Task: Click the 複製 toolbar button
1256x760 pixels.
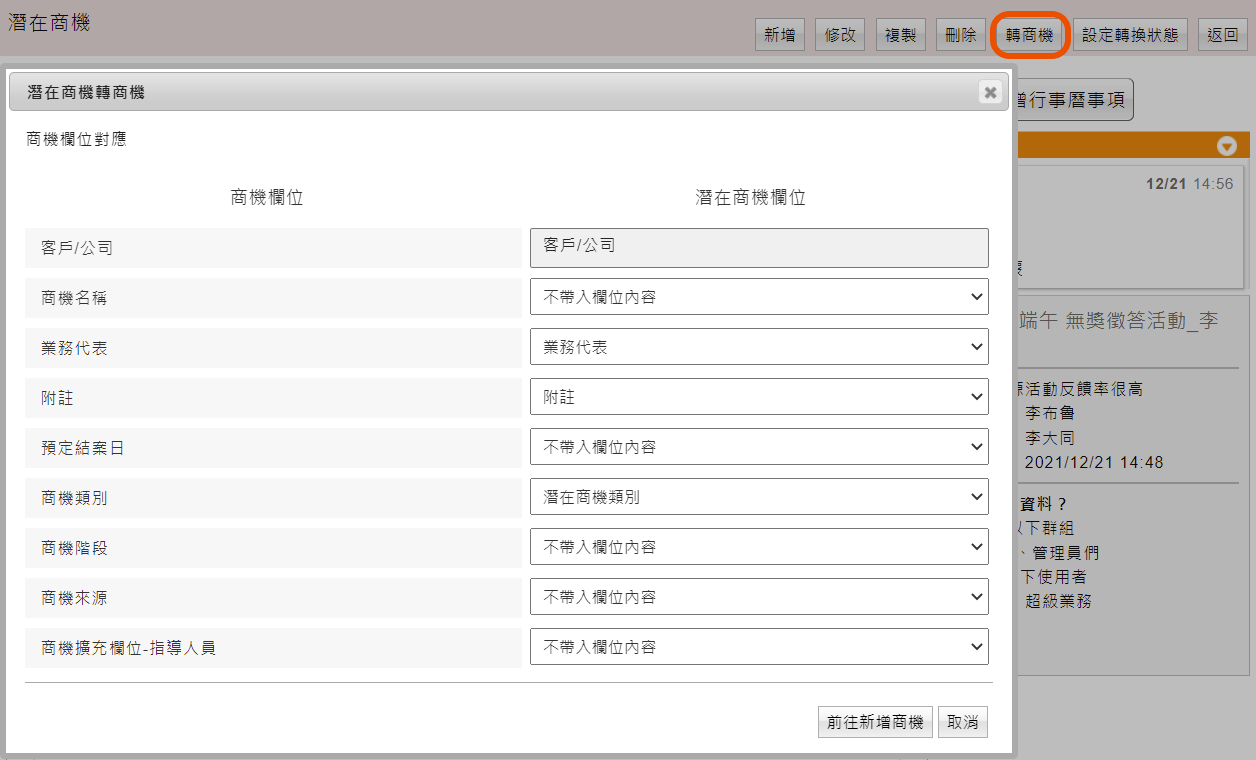Action: [x=901, y=35]
